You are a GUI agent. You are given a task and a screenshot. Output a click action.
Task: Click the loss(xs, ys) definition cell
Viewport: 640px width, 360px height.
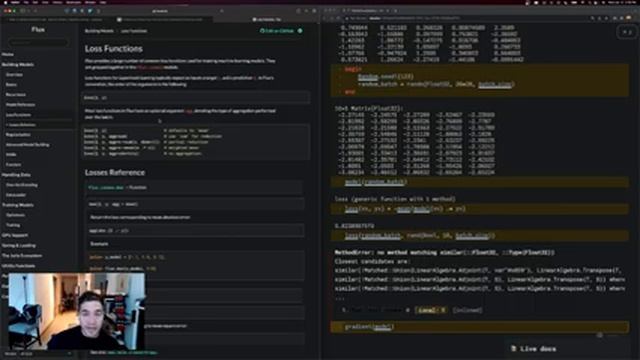(x=480, y=209)
